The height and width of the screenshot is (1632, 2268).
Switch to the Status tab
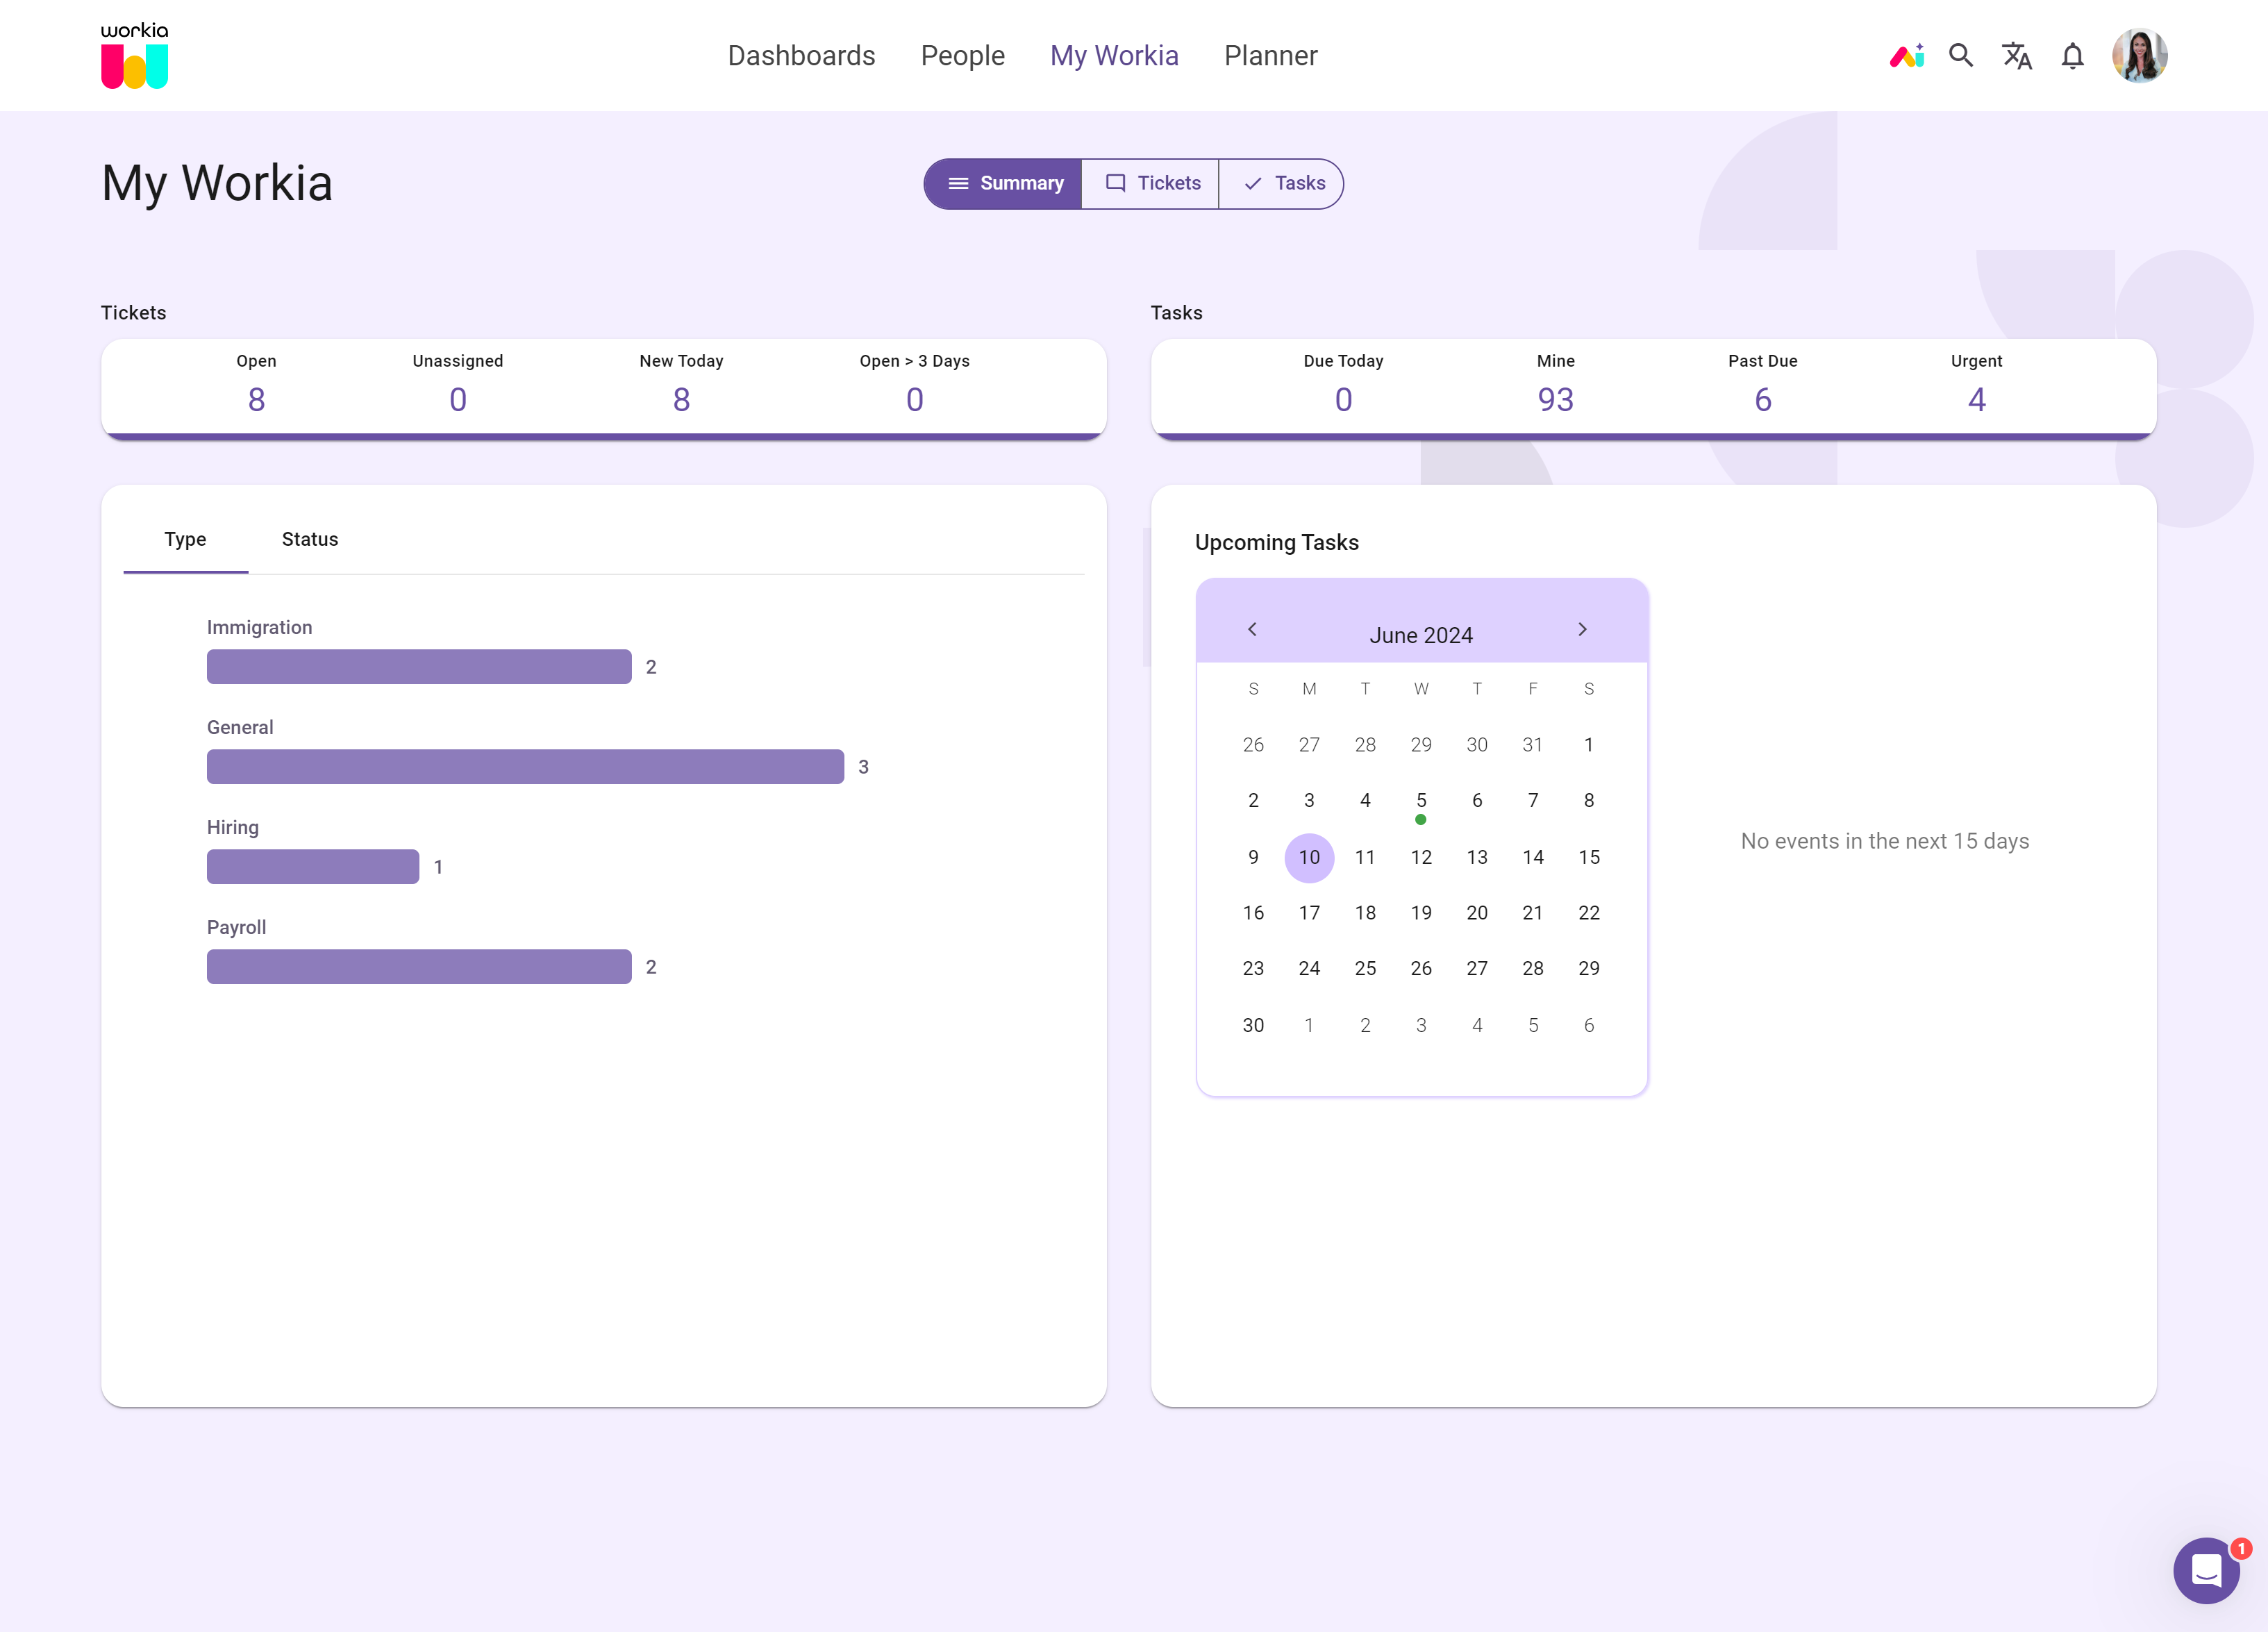310,540
